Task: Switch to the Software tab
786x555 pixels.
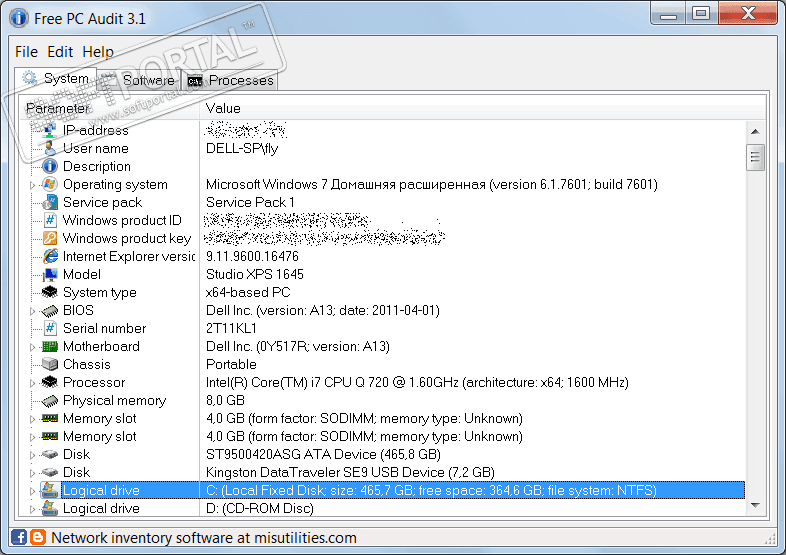Action: pyautogui.click(x=138, y=80)
